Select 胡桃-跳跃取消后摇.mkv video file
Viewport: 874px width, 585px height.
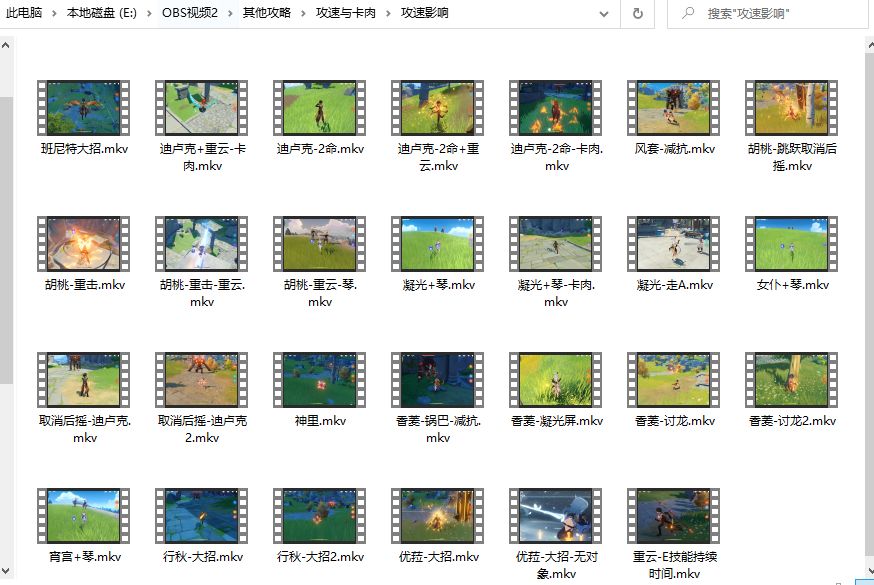(792, 126)
